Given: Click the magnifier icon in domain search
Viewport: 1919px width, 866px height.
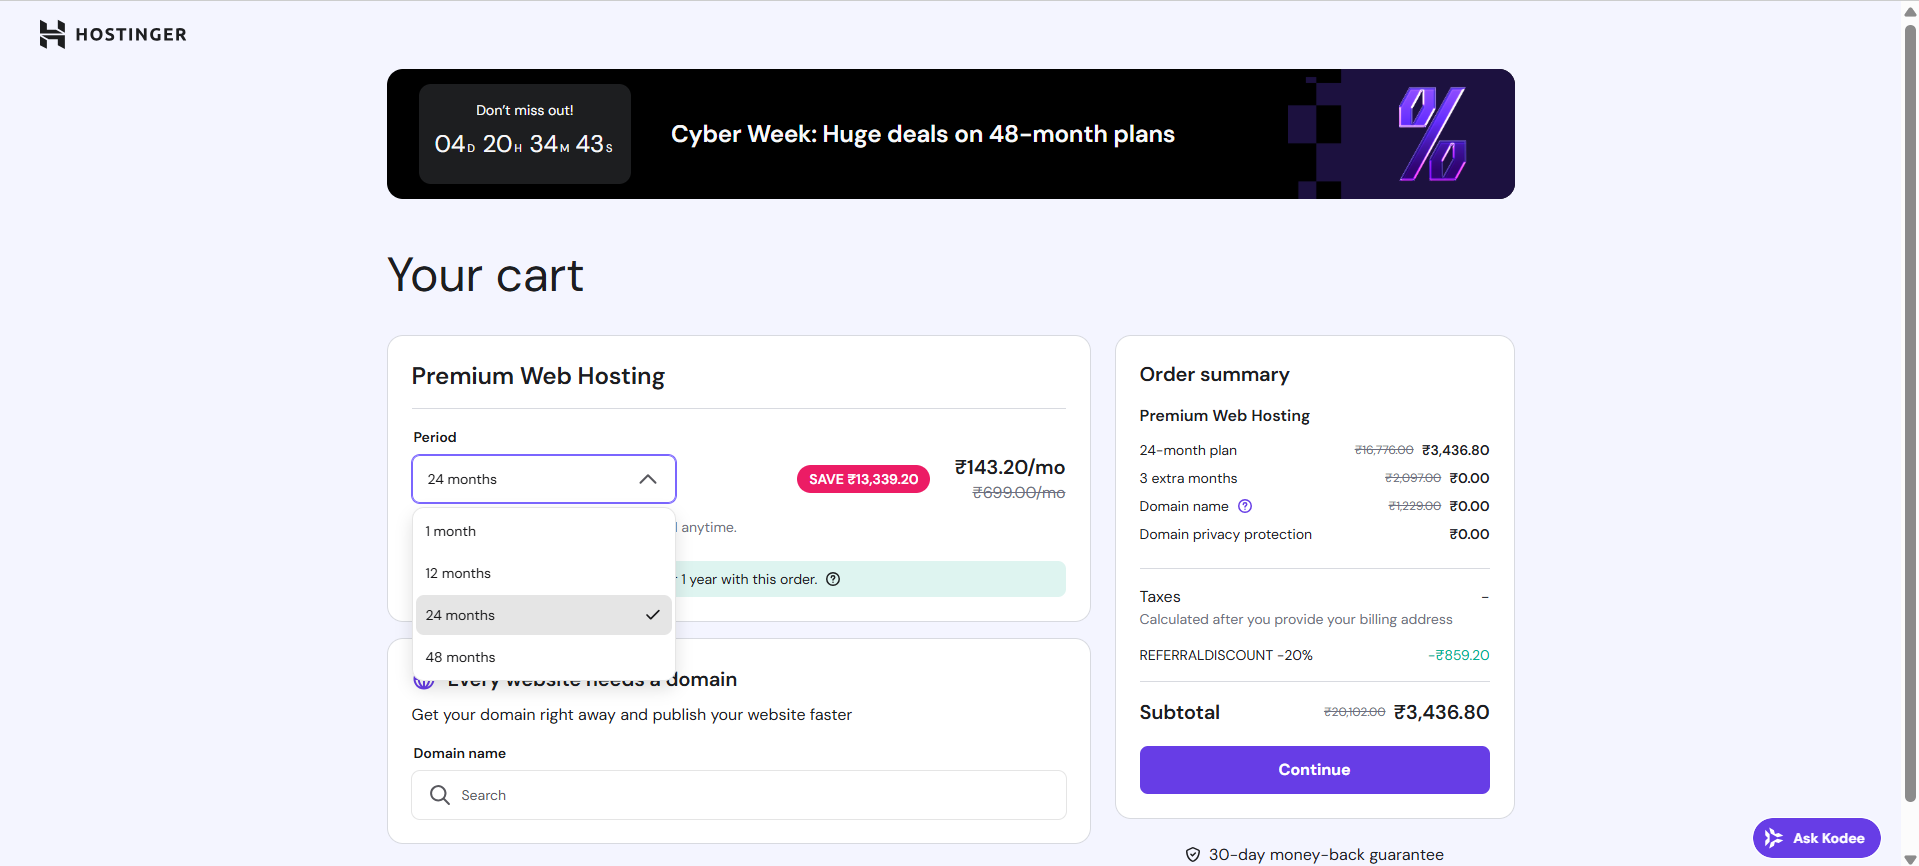Looking at the screenshot, I should click(x=440, y=795).
